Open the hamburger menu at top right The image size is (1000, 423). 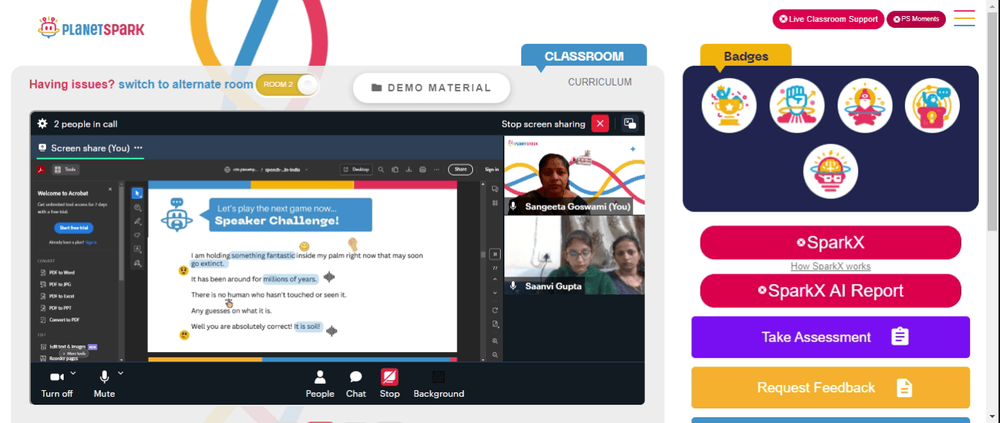[964, 18]
